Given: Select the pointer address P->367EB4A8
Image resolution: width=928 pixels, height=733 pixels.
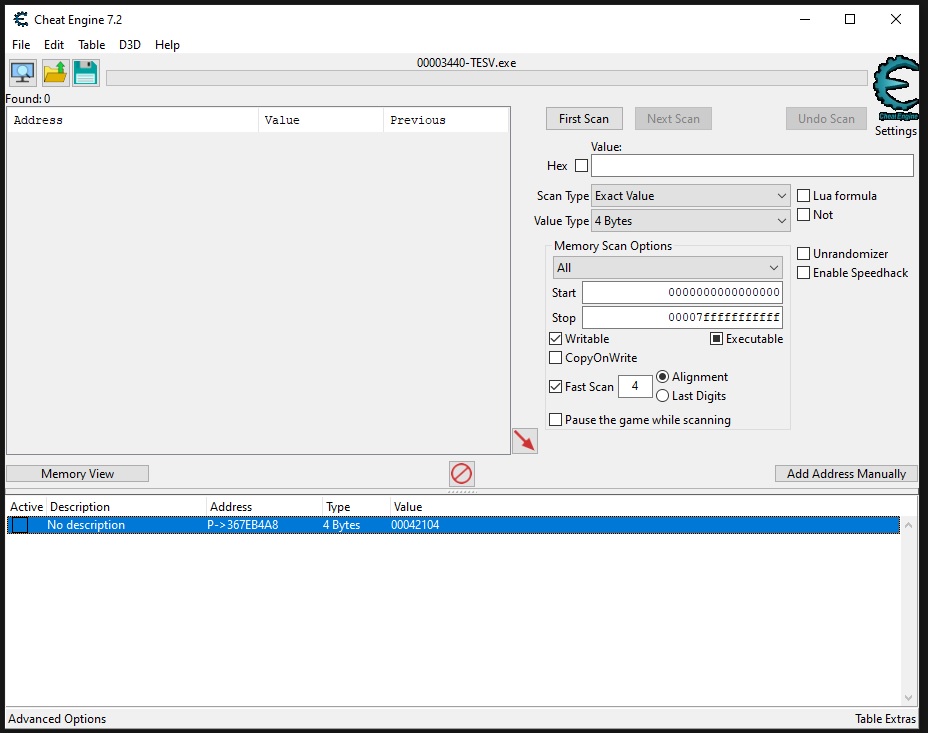Looking at the screenshot, I should 243,525.
